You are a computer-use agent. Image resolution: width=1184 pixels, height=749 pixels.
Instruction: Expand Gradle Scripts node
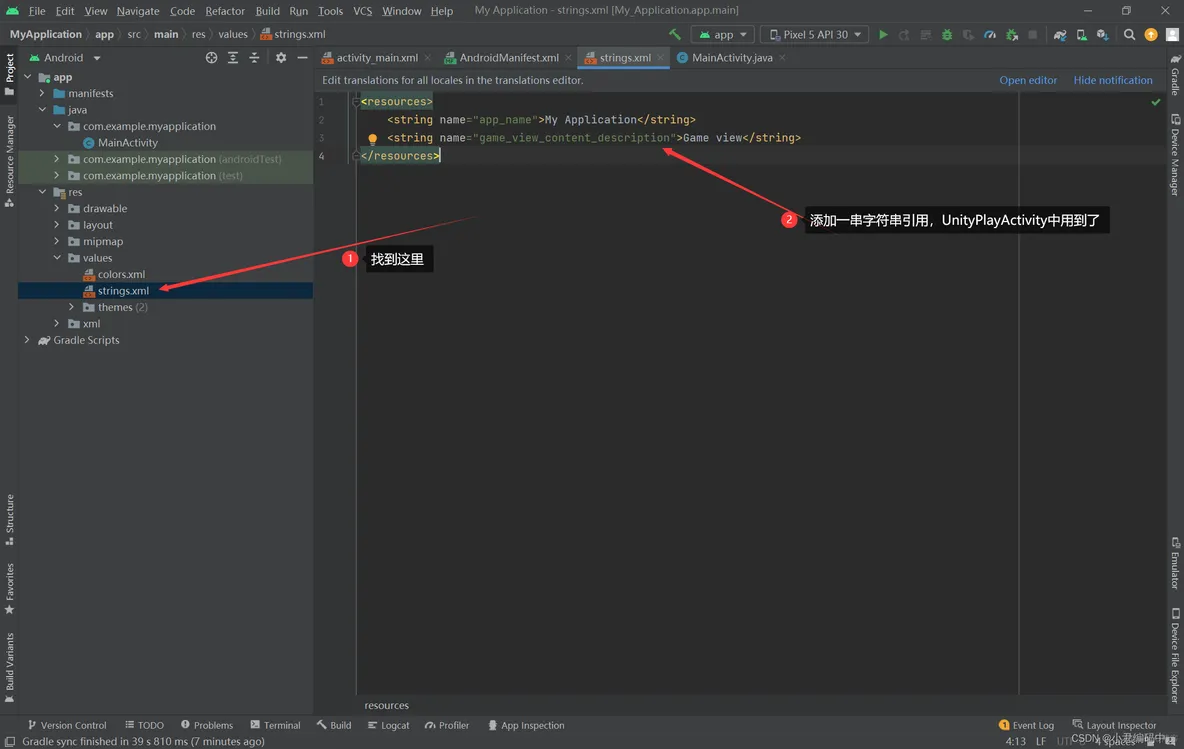point(27,341)
